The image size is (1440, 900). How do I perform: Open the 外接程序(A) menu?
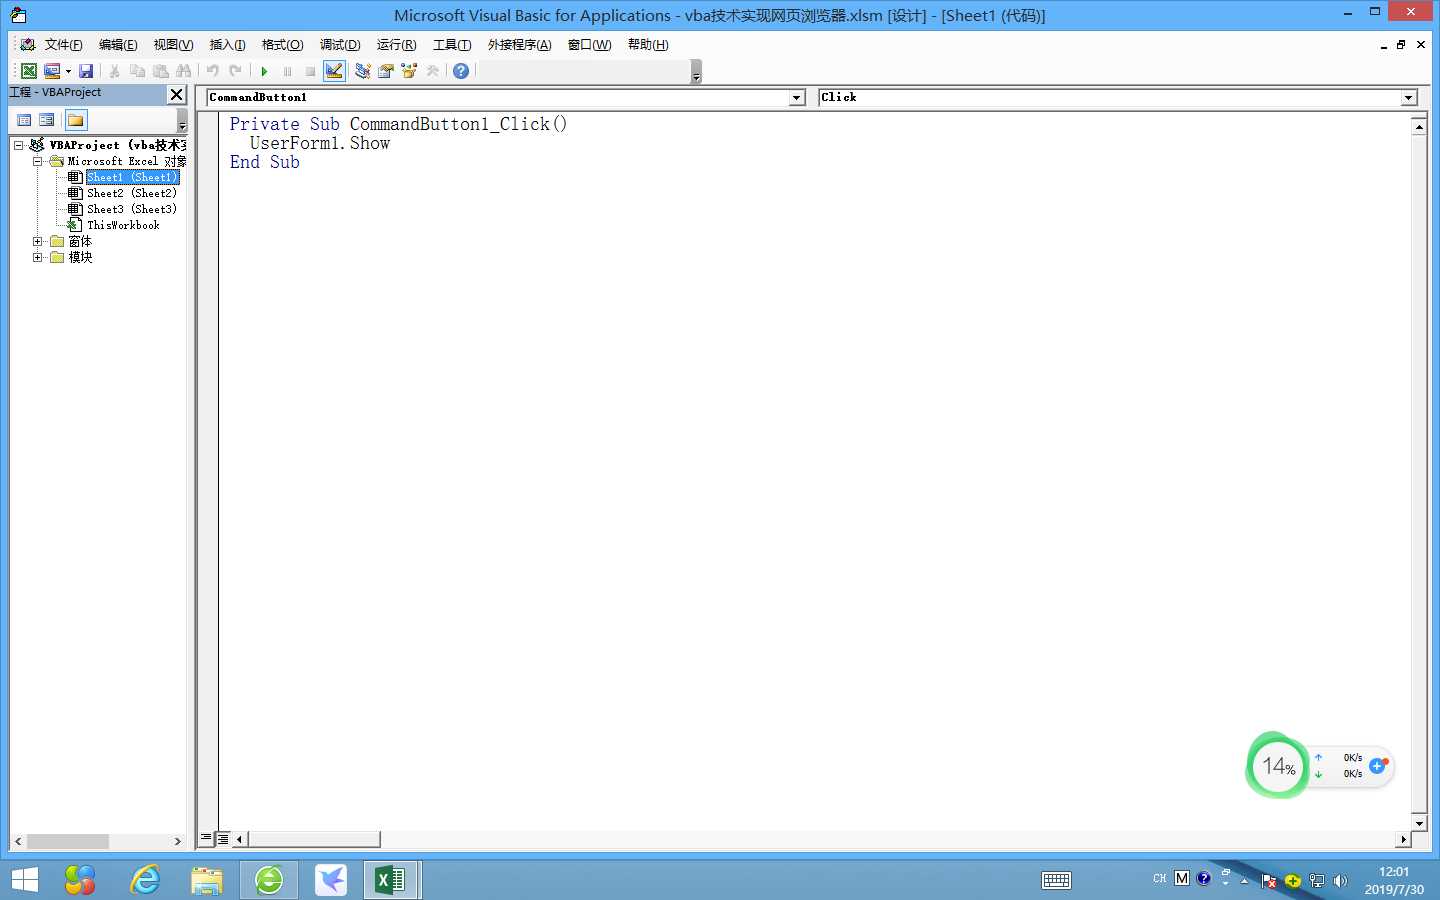point(519,45)
